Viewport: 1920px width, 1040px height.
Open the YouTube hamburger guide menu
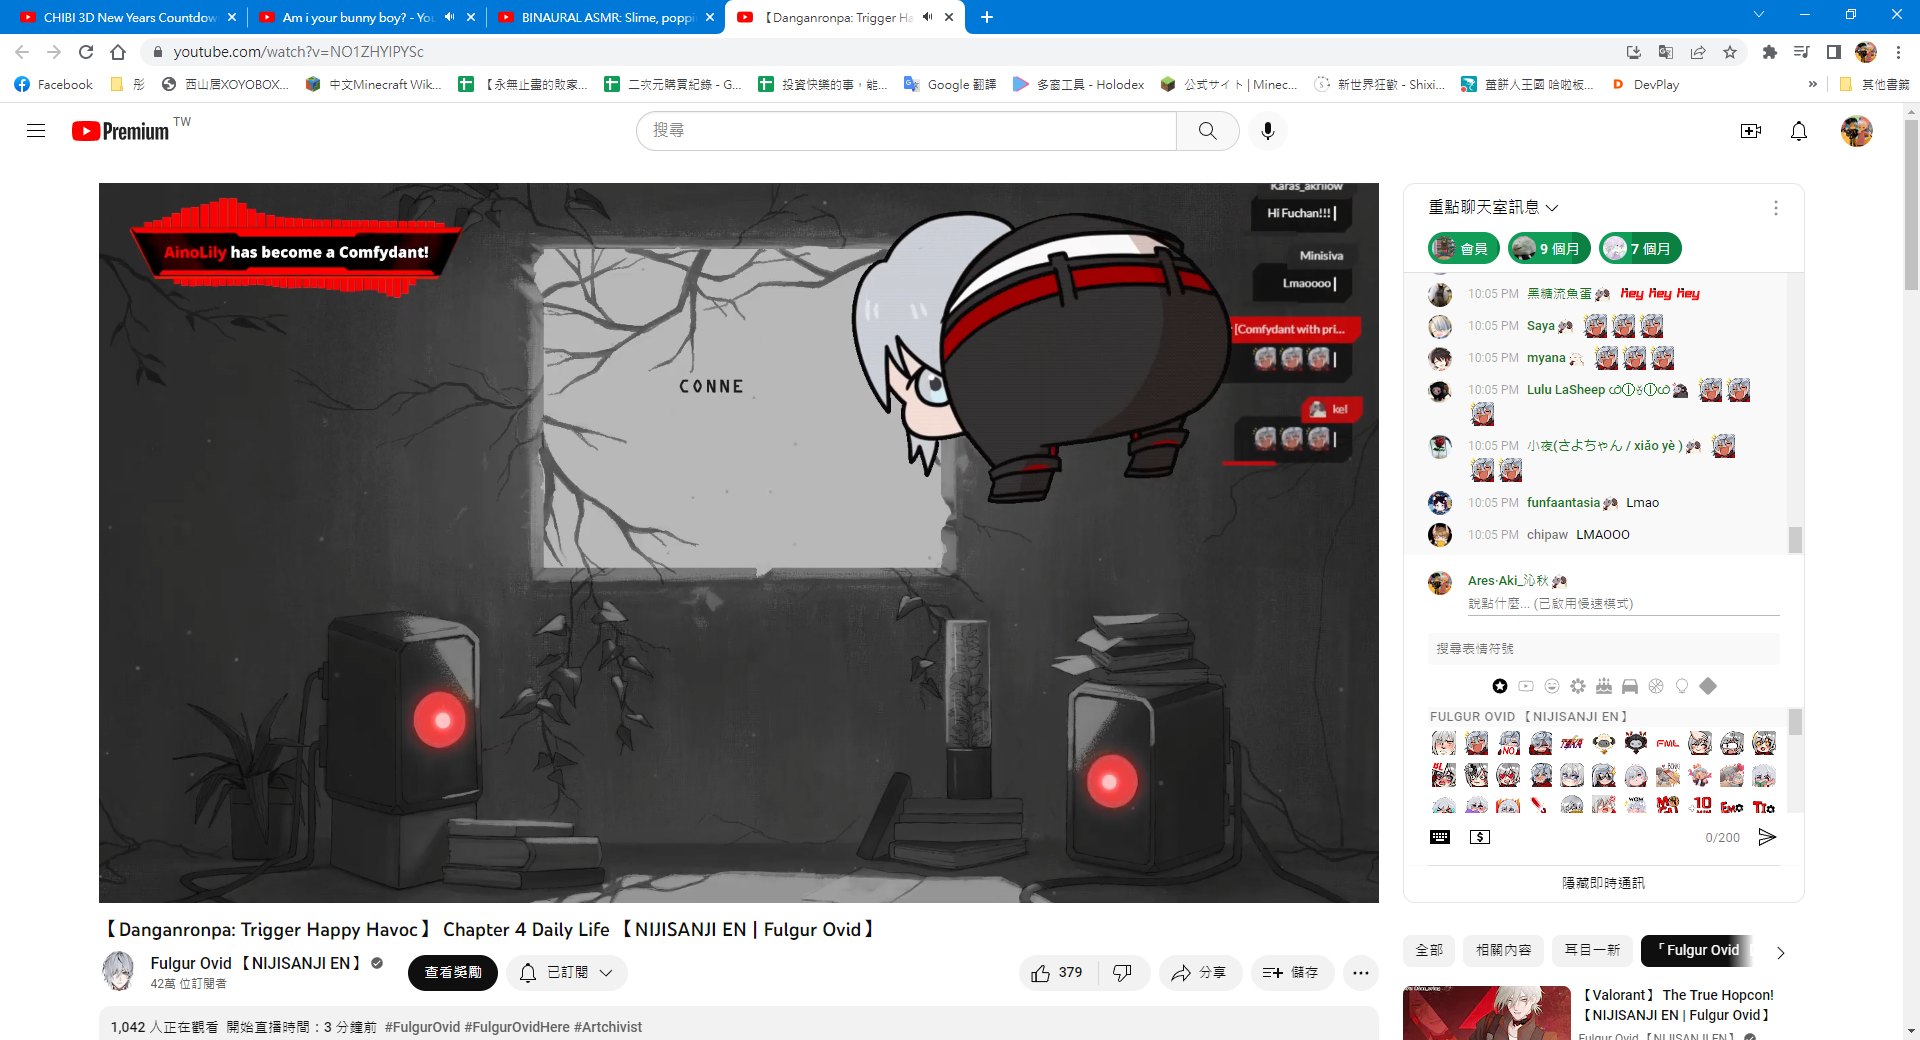click(x=36, y=131)
